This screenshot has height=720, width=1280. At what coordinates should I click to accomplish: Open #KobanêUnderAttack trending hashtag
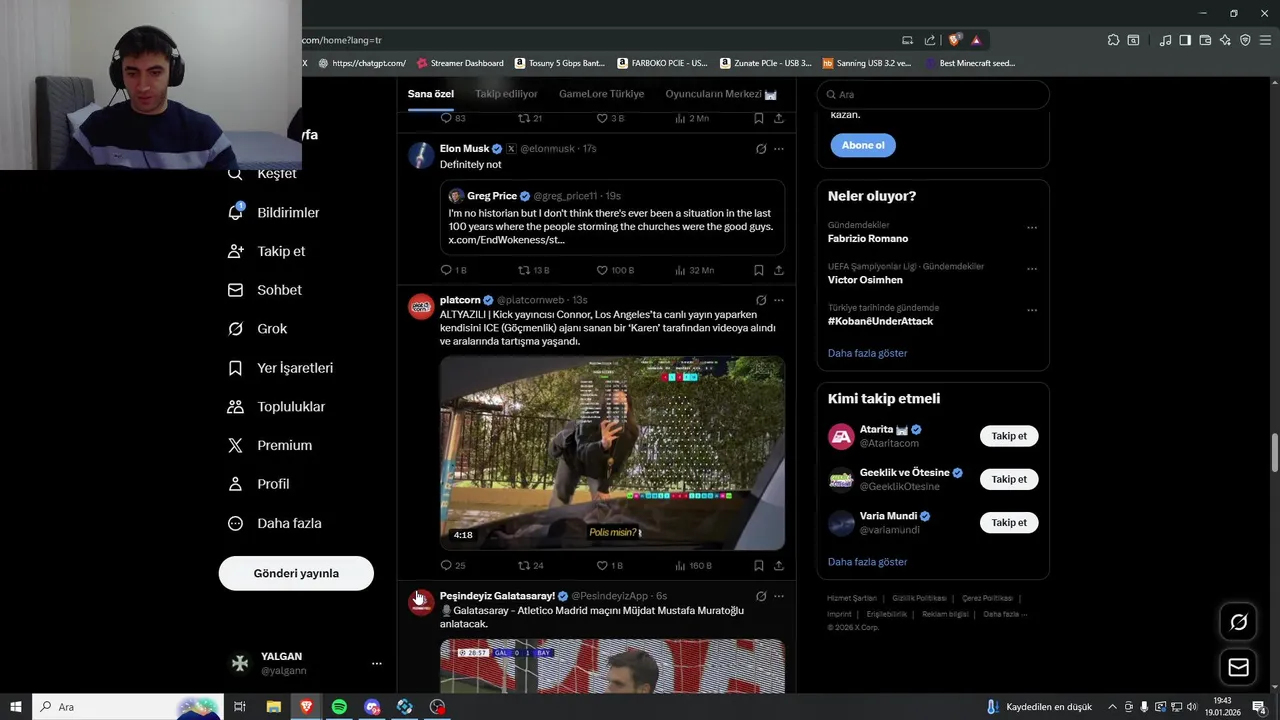[880, 321]
